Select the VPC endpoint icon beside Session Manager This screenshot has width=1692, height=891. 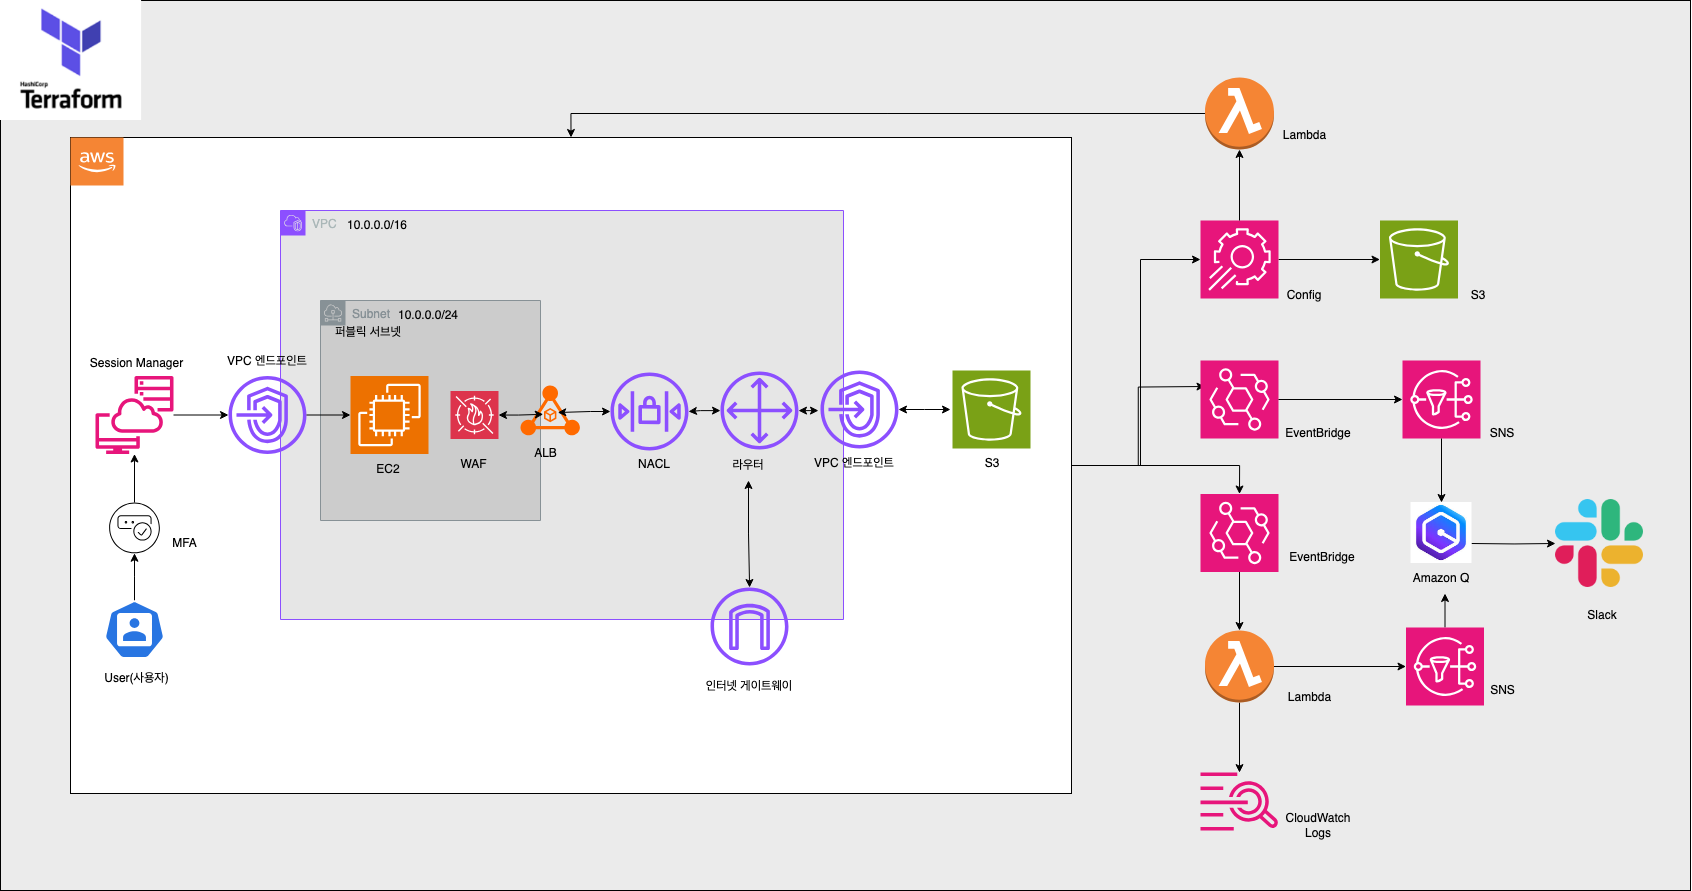pos(267,414)
